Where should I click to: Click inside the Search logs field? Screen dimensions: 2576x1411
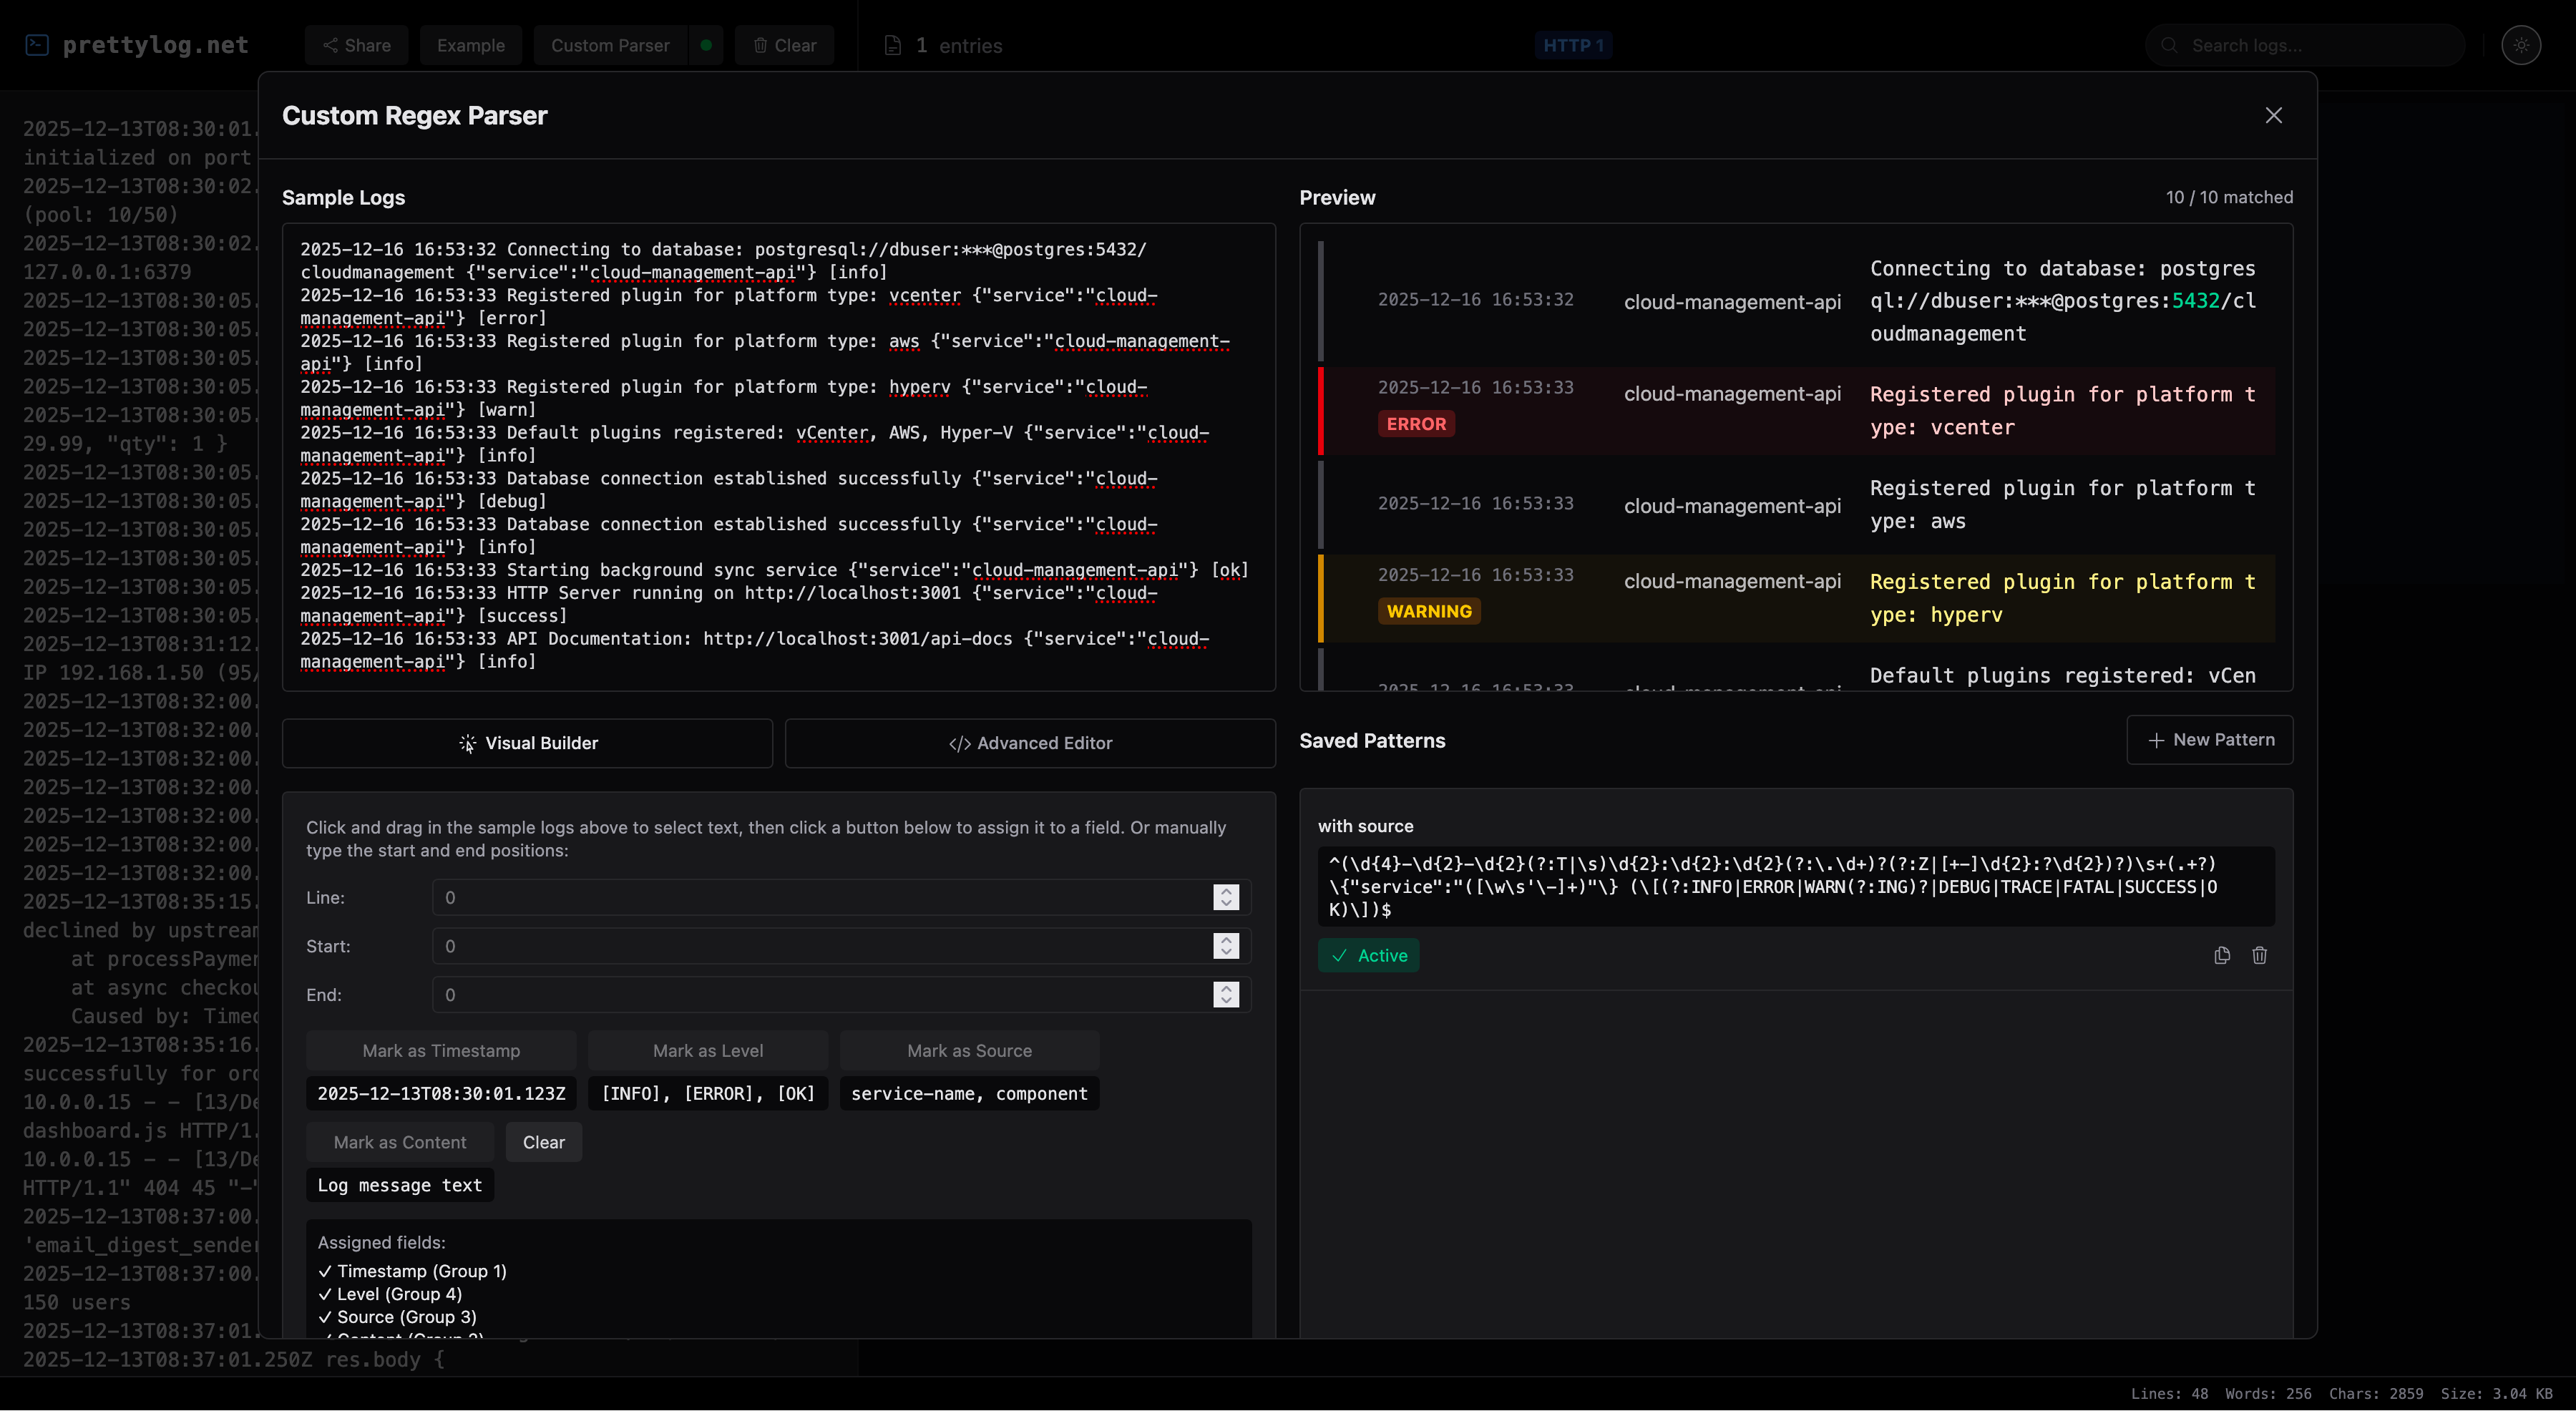(x=2300, y=45)
